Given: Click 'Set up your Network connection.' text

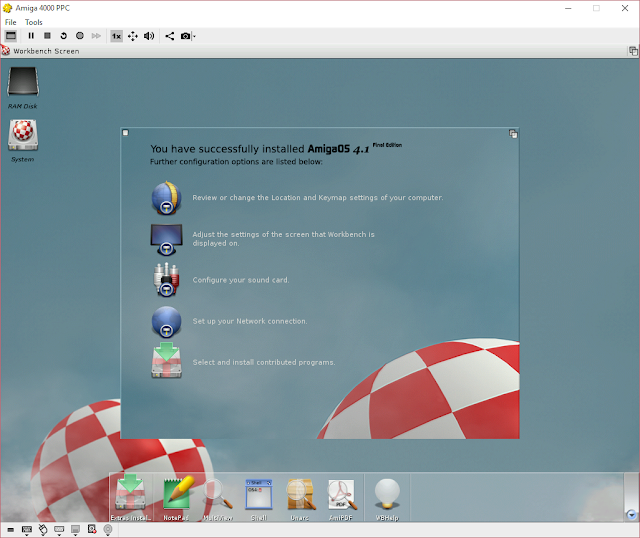Looking at the screenshot, I should [x=250, y=321].
